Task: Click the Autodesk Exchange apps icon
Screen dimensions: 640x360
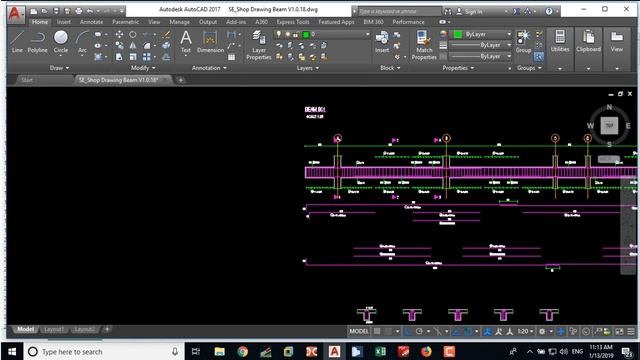Action: coord(517,11)
